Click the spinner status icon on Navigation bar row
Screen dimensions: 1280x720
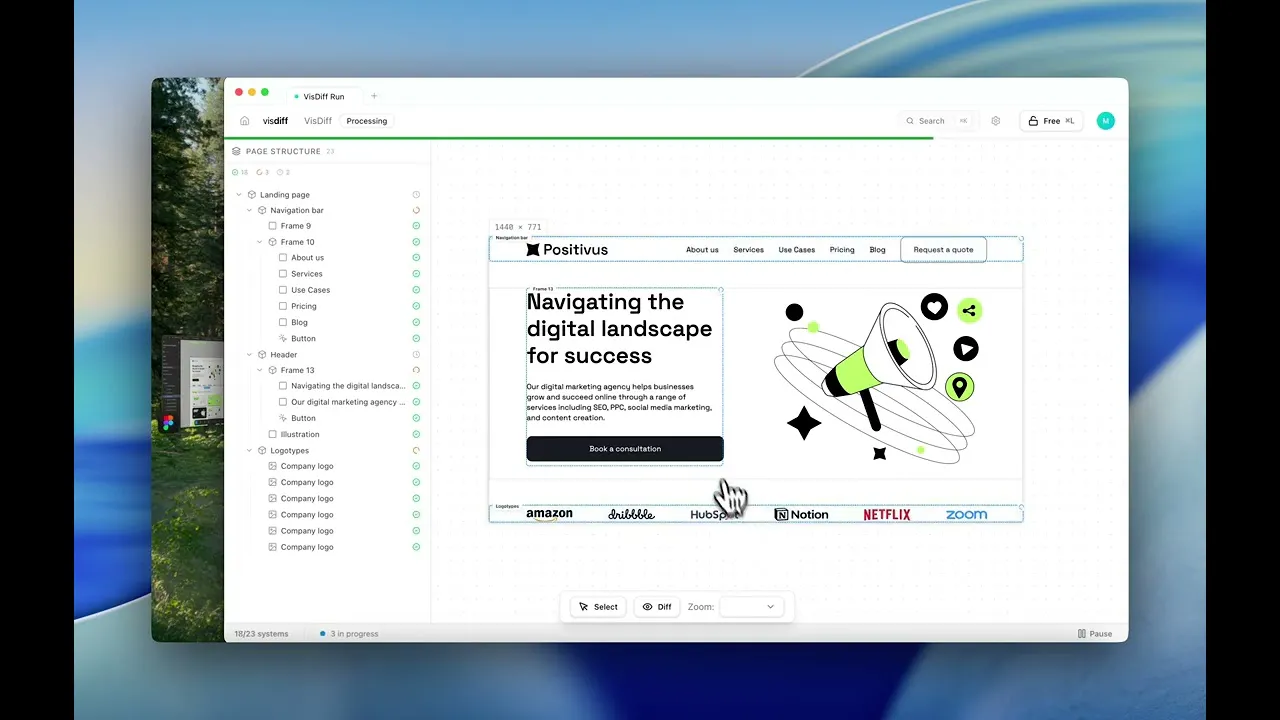tap(416, 210)
